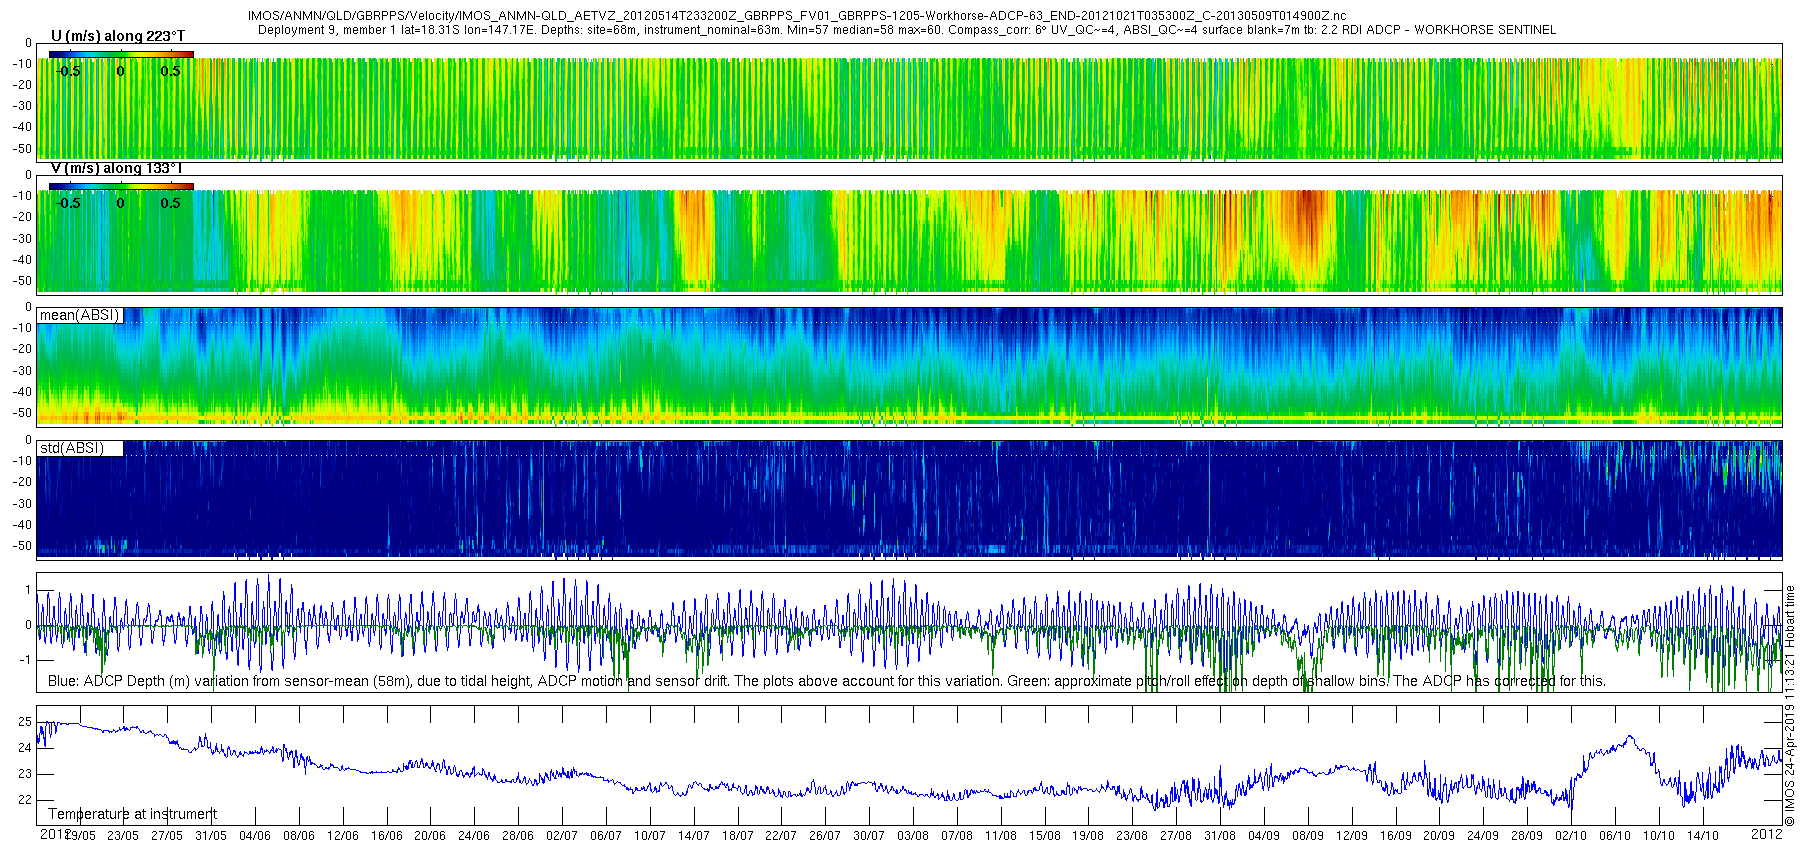The height and width of the screenshot is (850, 1800).
Task: Click the '-30' depth tick of the V panel
Action: pos(21,239)
